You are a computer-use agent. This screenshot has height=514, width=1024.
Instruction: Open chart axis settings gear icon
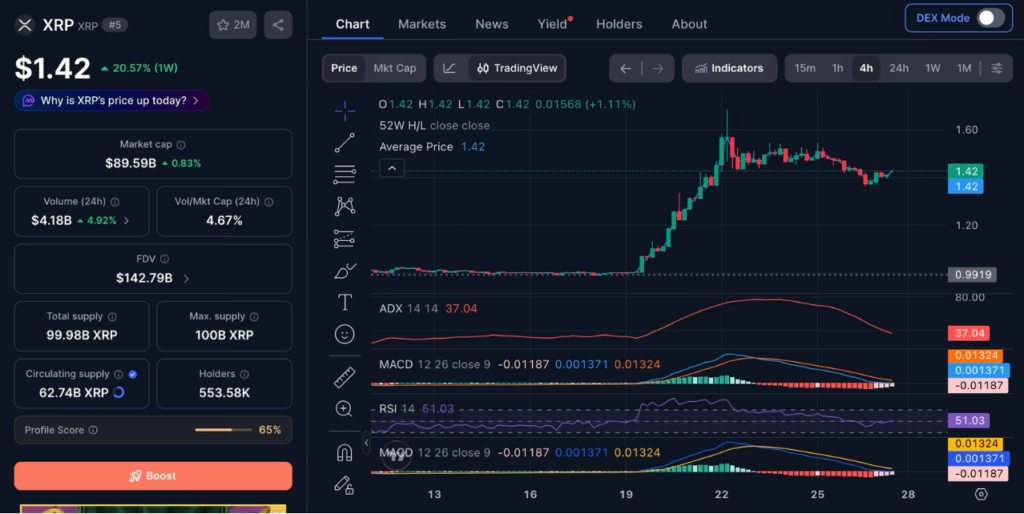981,494
